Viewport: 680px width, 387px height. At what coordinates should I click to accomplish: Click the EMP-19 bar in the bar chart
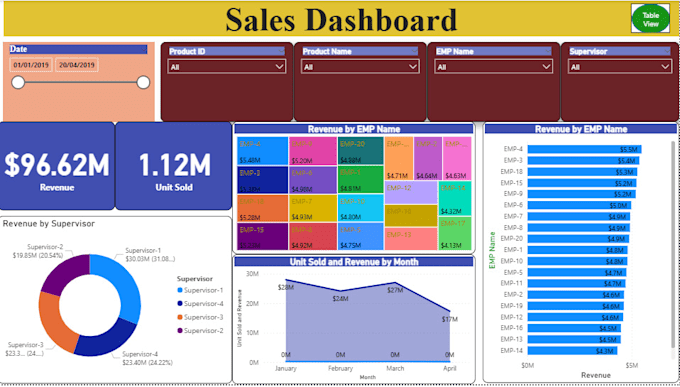pos(575,306)
